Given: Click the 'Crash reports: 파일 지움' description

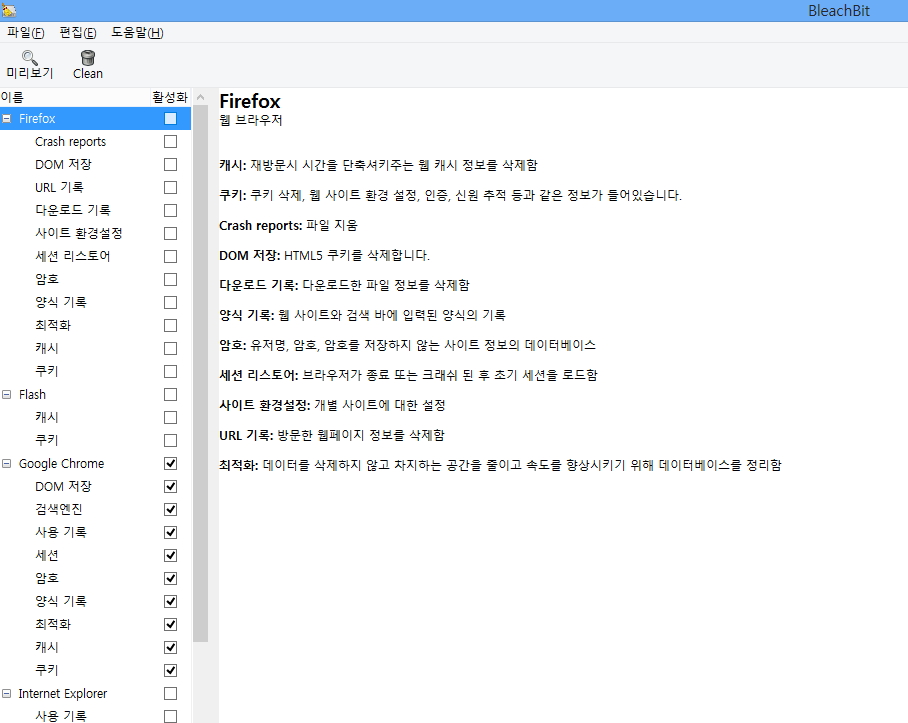Looking at the screenshot, I should point(288,225).
